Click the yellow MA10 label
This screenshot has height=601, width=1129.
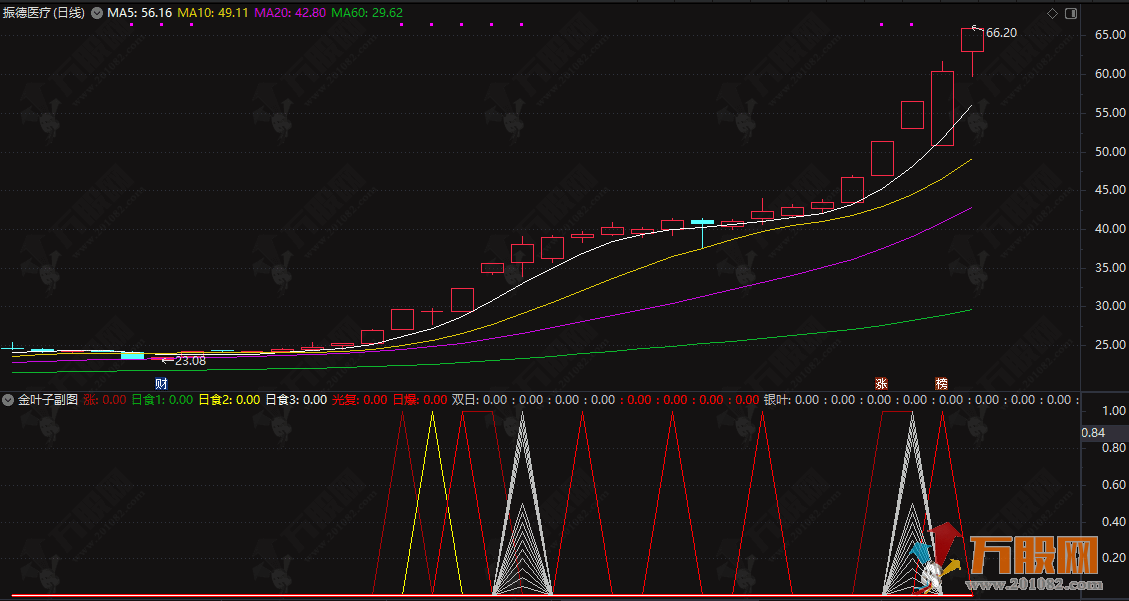pyautogui.click(x=212, y=14)
